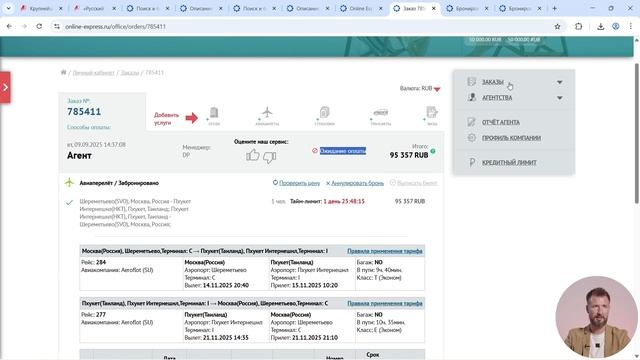The image size is (640, 360).
Task: Open fare rules for Phuket–Moscow flight
Action: 384,303
